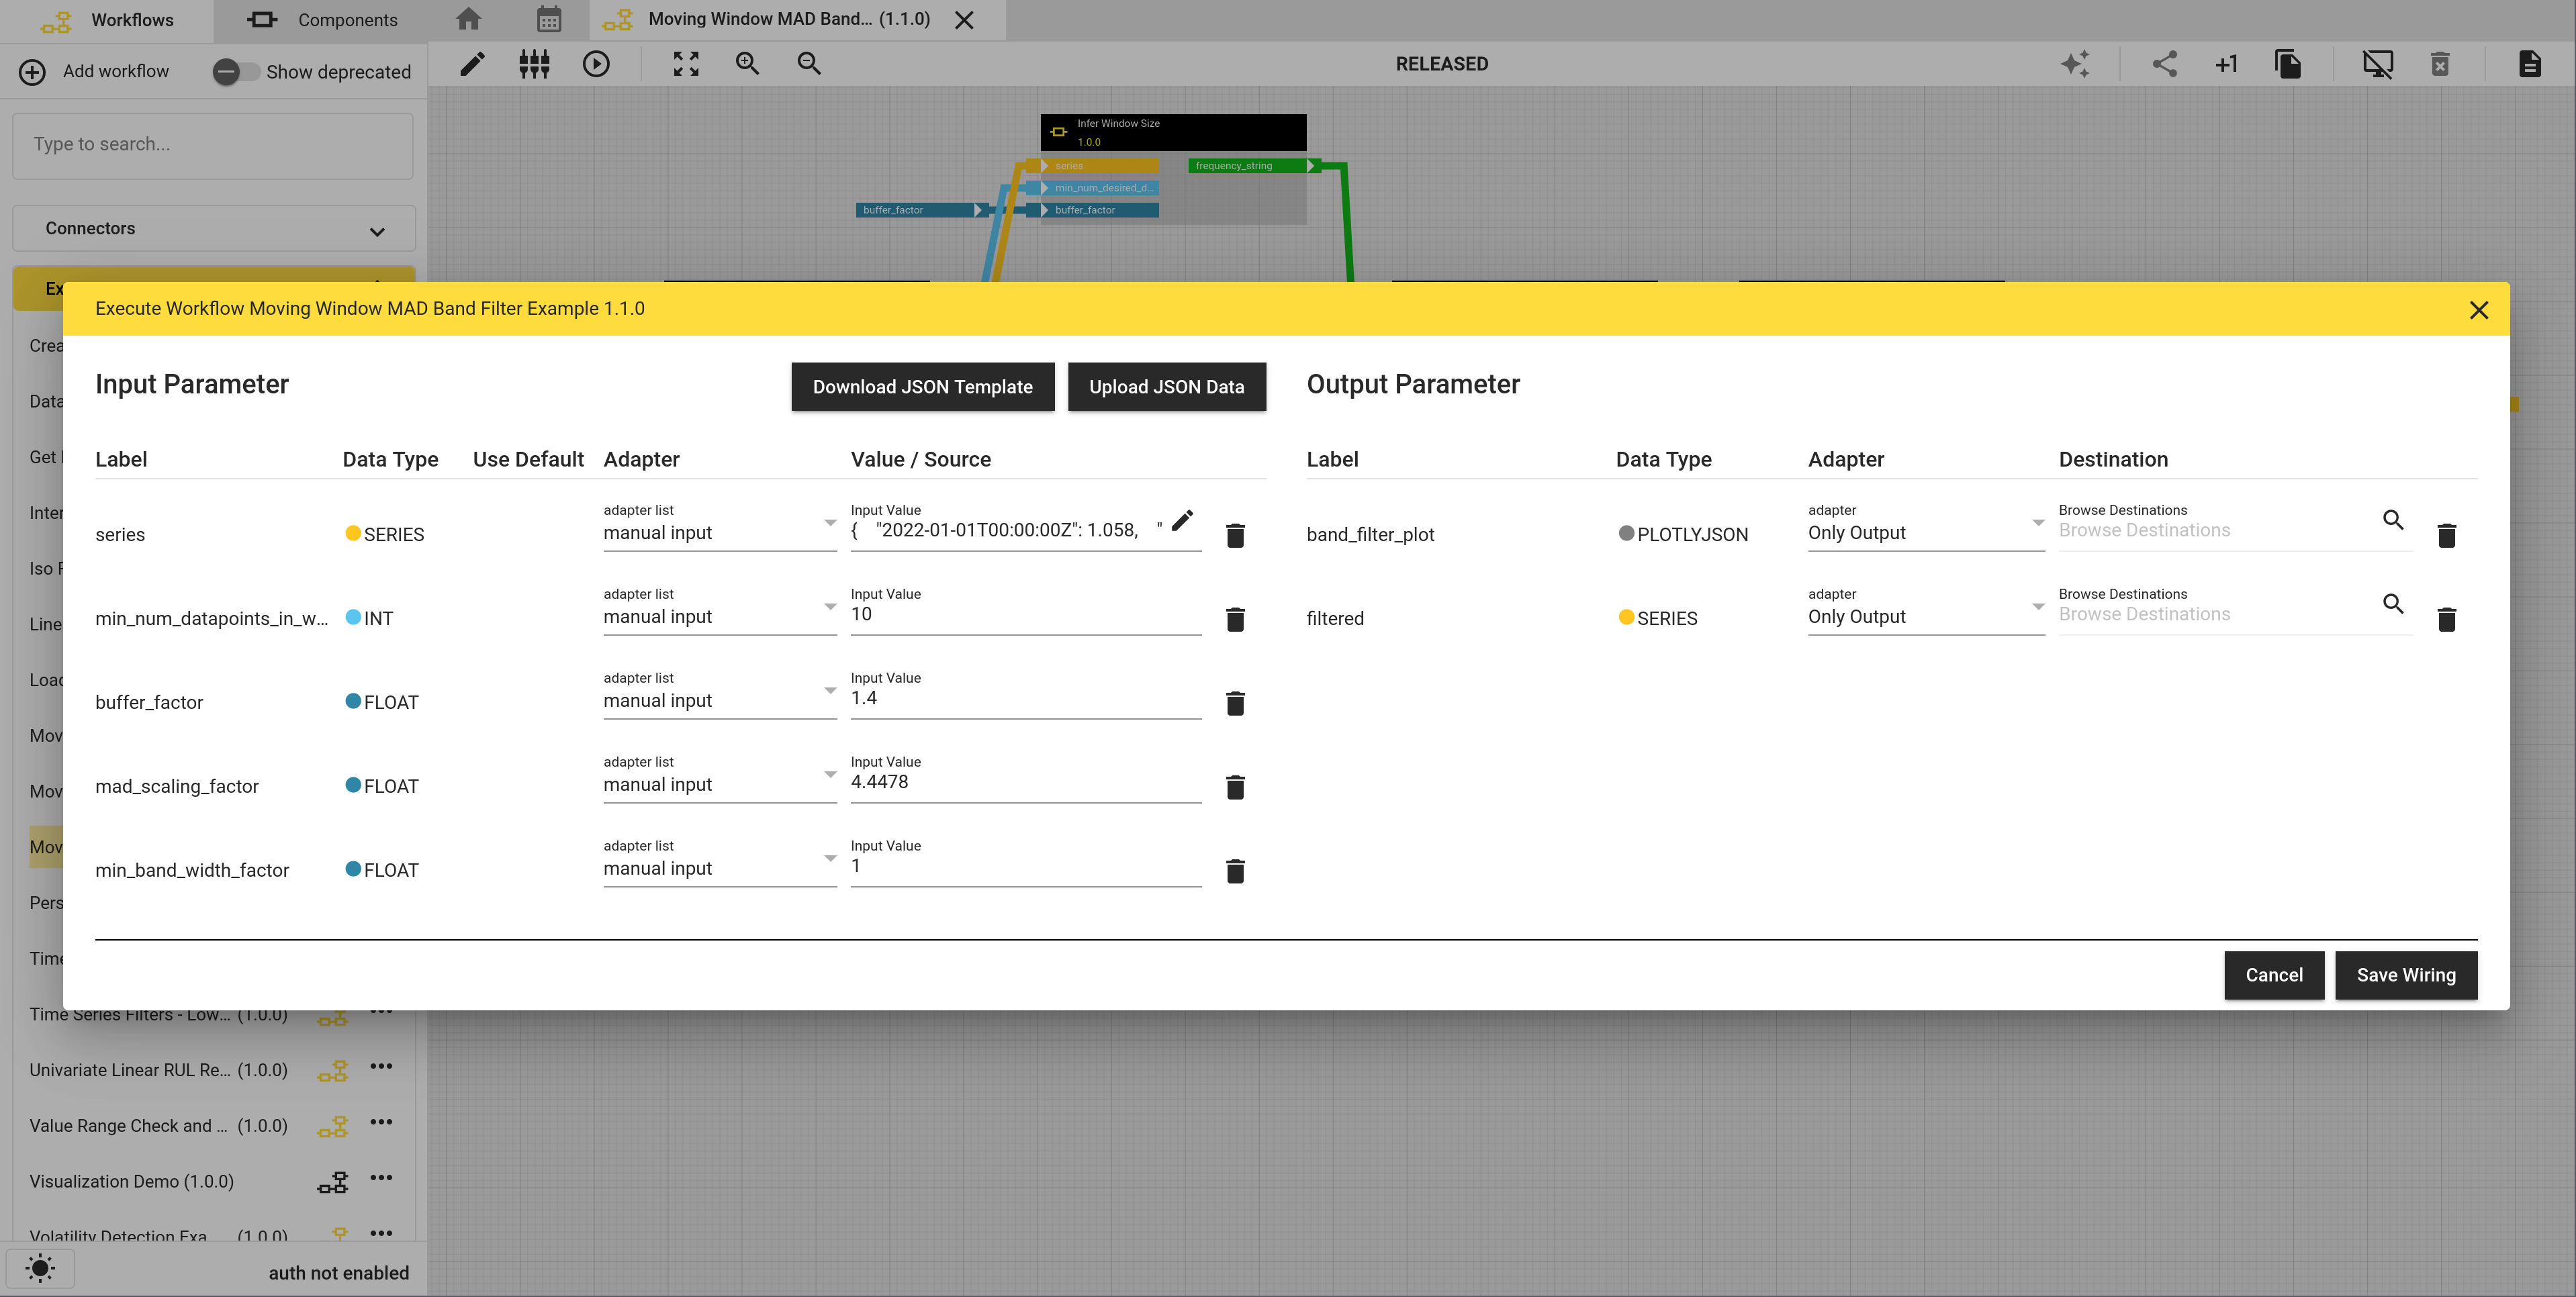Click Upload JSON Data button
Screen dimensions: 2576x1297
1166,387
